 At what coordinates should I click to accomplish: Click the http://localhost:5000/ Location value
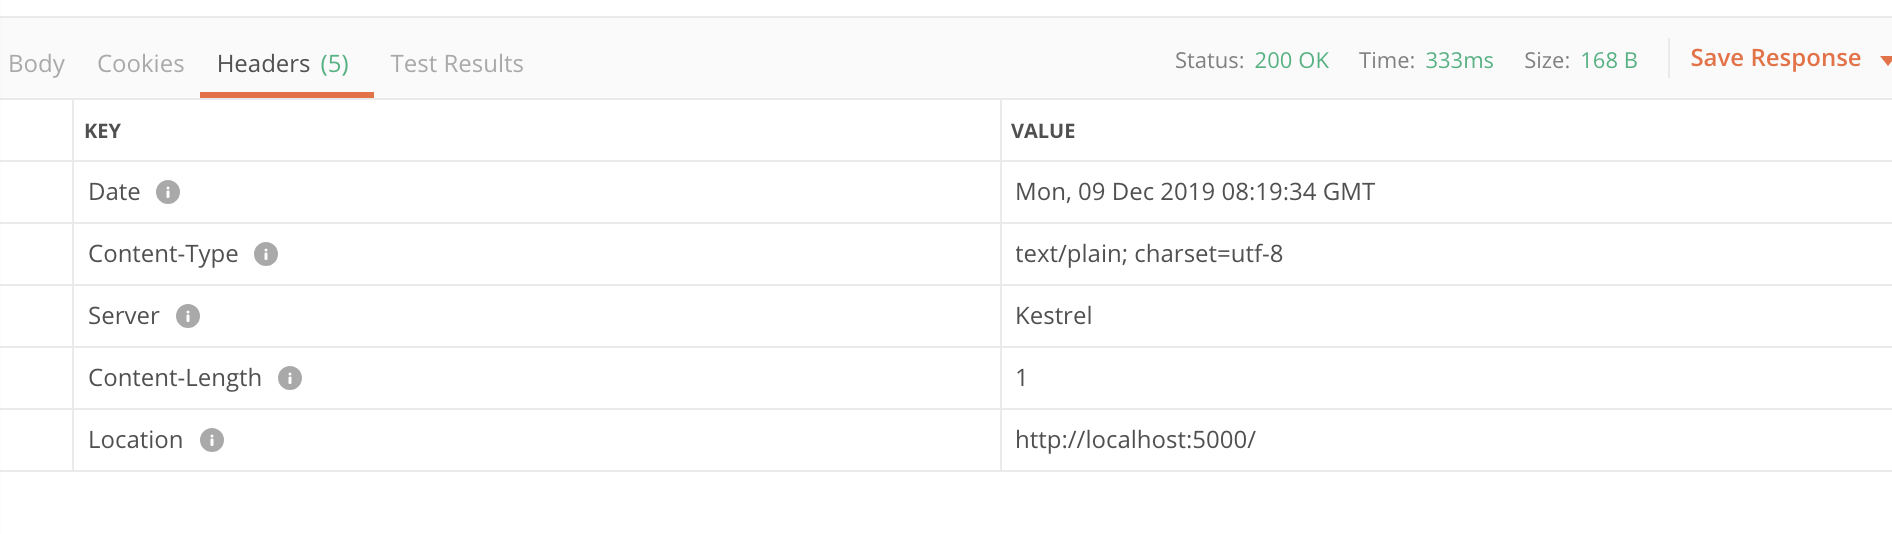[1135, 440]
